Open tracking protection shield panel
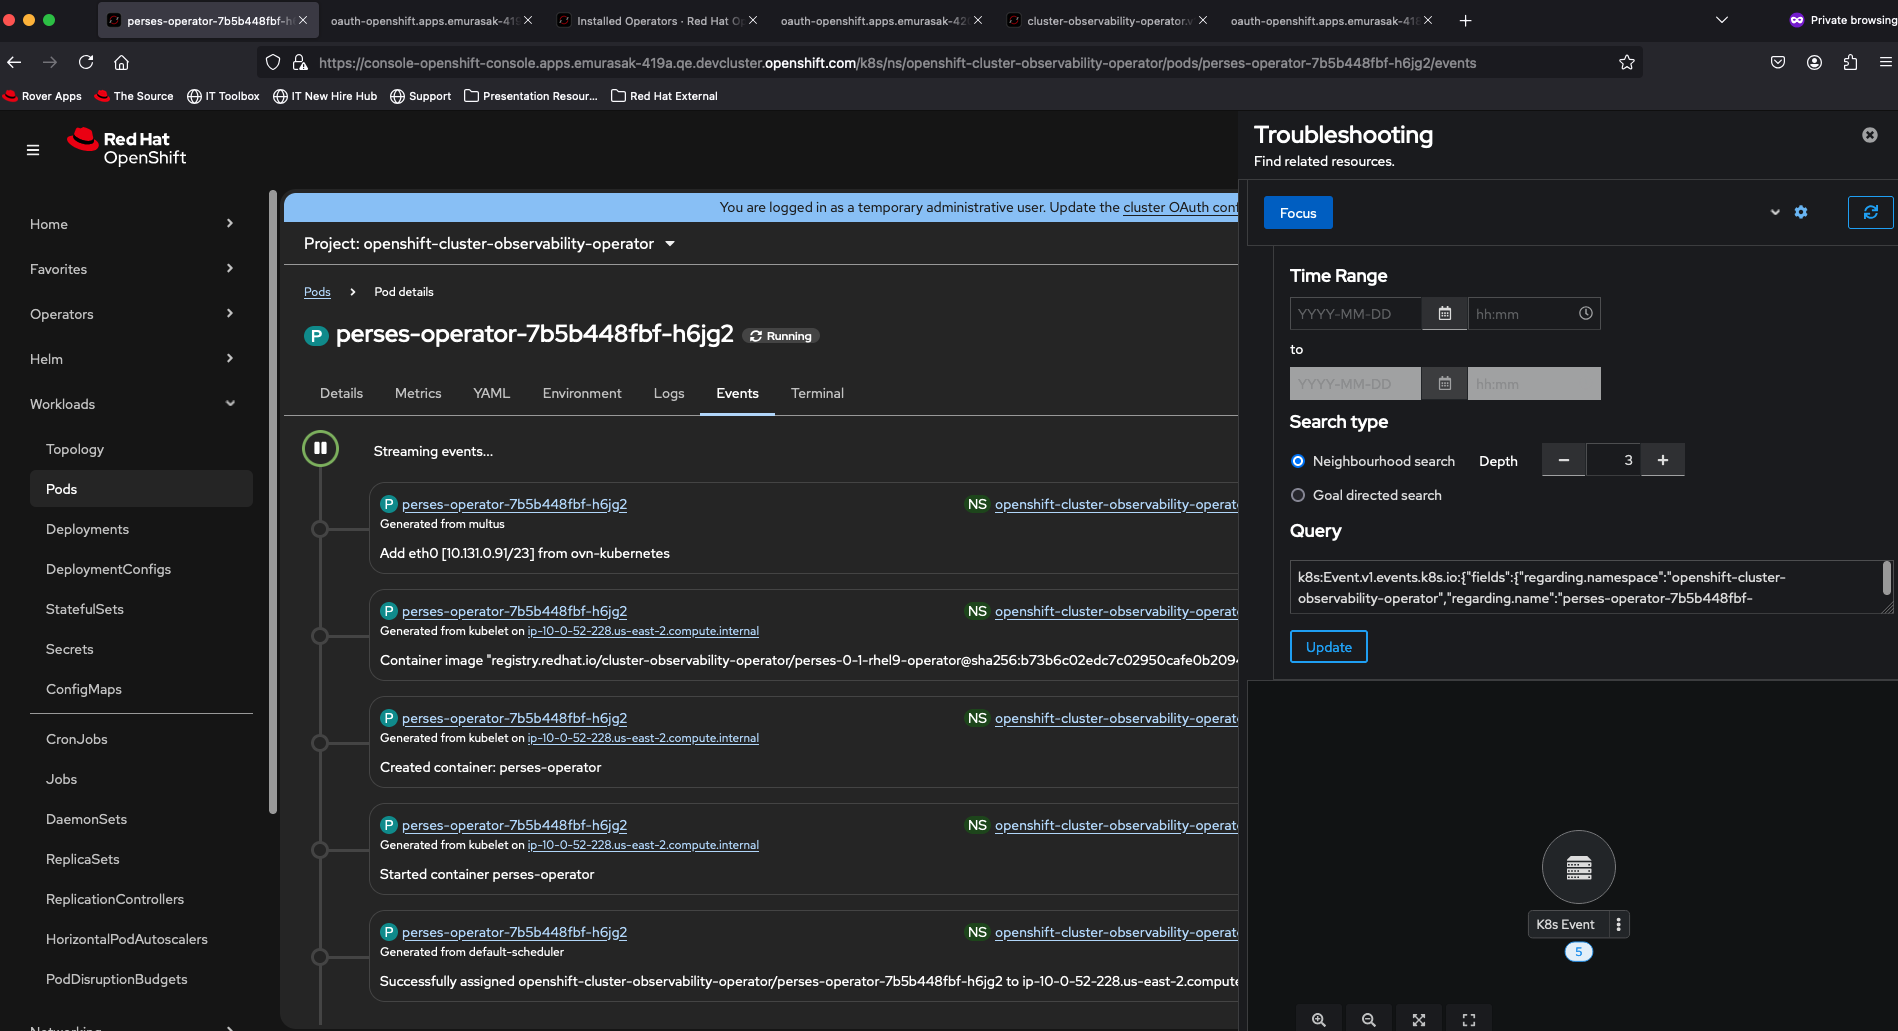 click(273, 62)
